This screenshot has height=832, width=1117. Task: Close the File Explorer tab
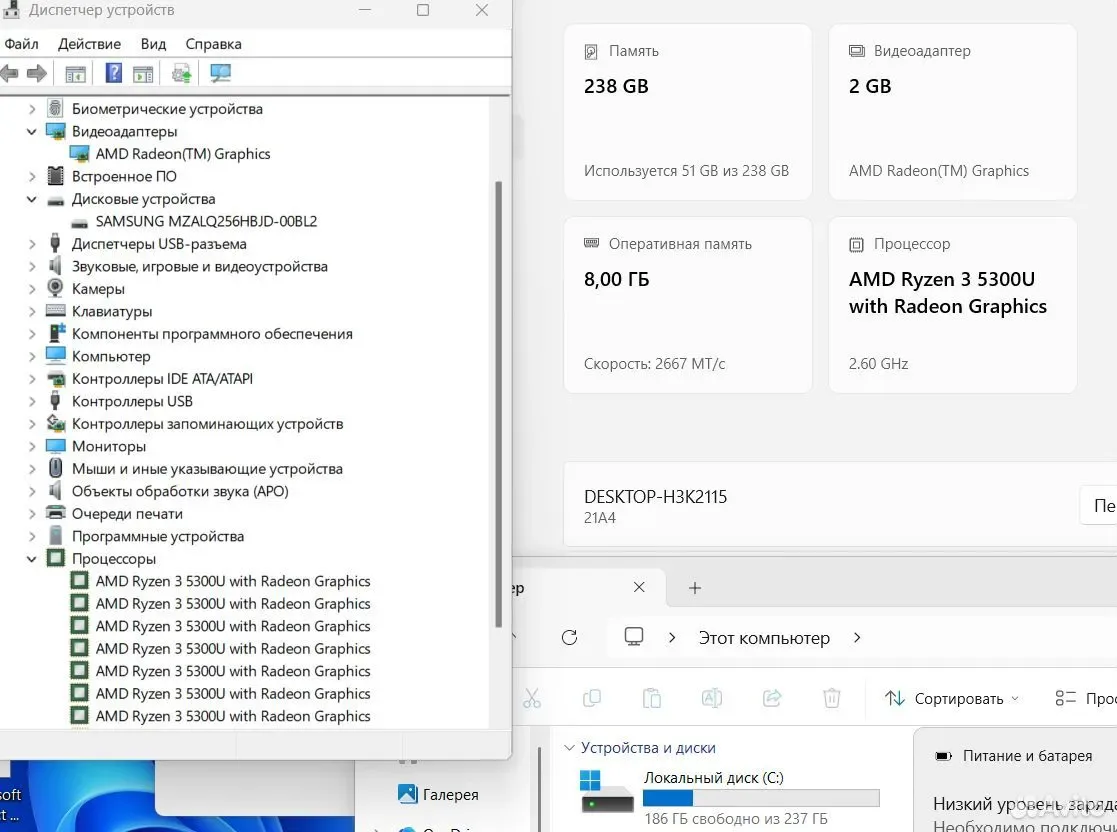639,587
